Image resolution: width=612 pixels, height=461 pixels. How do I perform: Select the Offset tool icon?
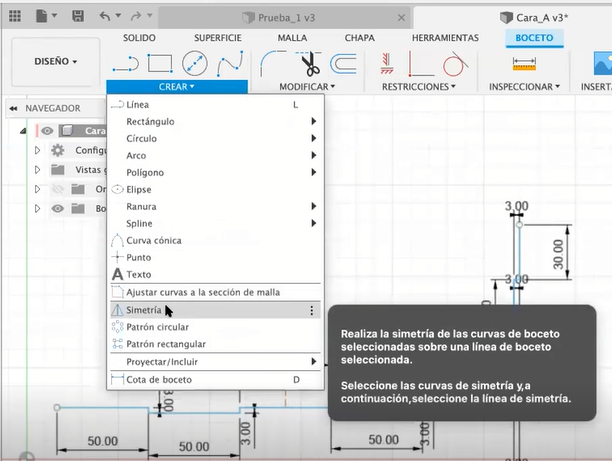[x=343, y=64]
